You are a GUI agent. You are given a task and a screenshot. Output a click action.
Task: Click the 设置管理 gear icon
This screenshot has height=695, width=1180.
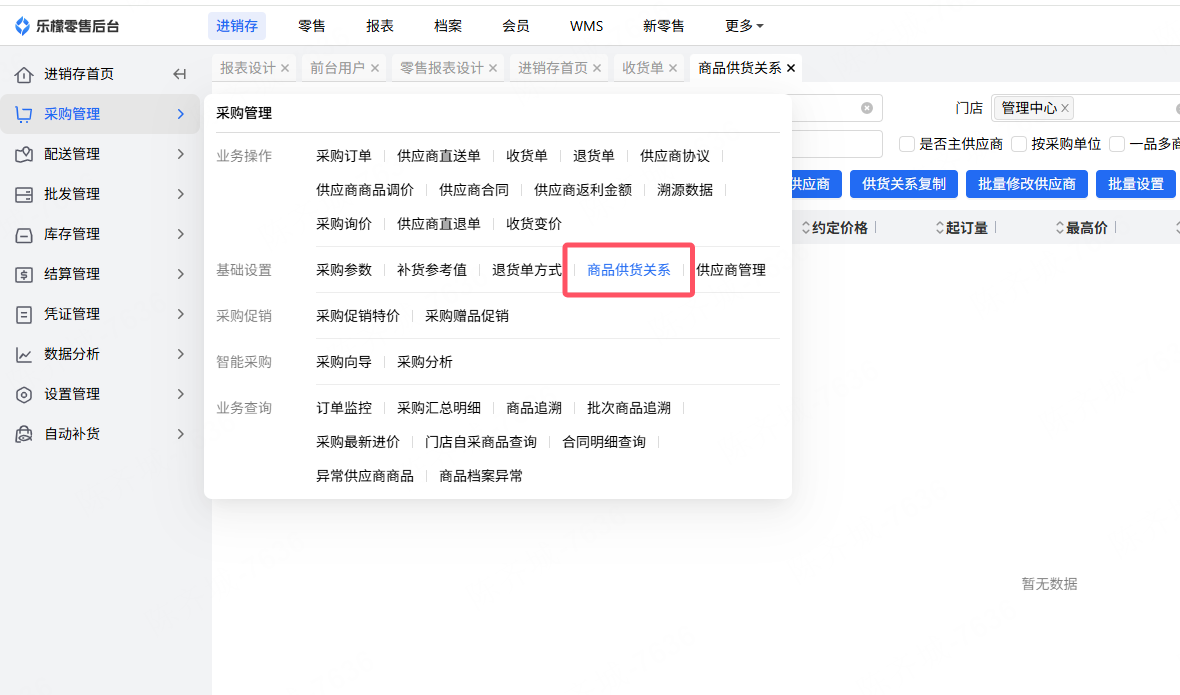tap(24, 394)
